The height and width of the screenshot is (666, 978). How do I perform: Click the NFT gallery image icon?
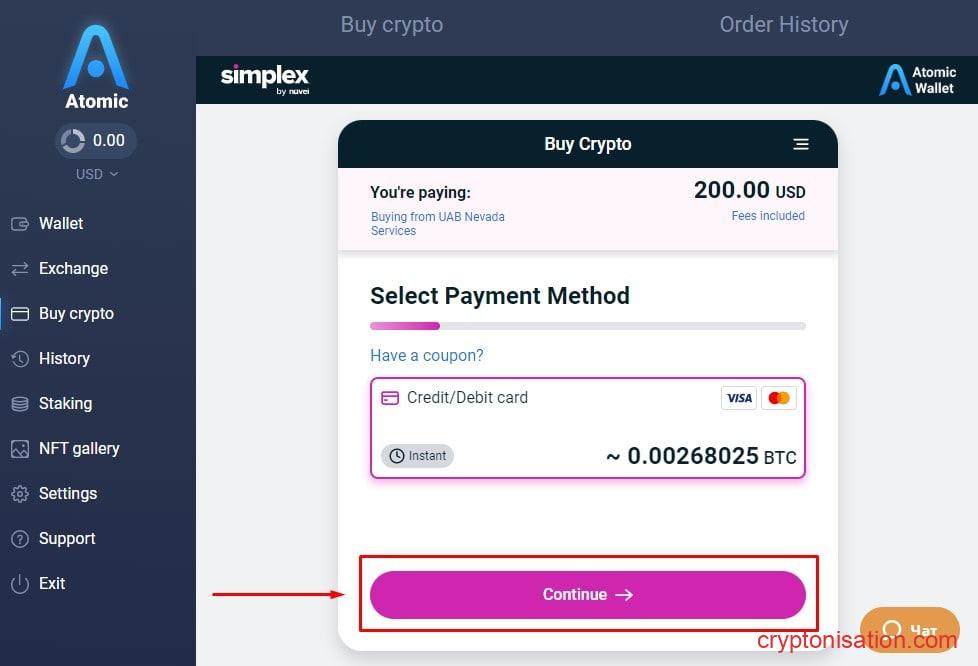20,449
